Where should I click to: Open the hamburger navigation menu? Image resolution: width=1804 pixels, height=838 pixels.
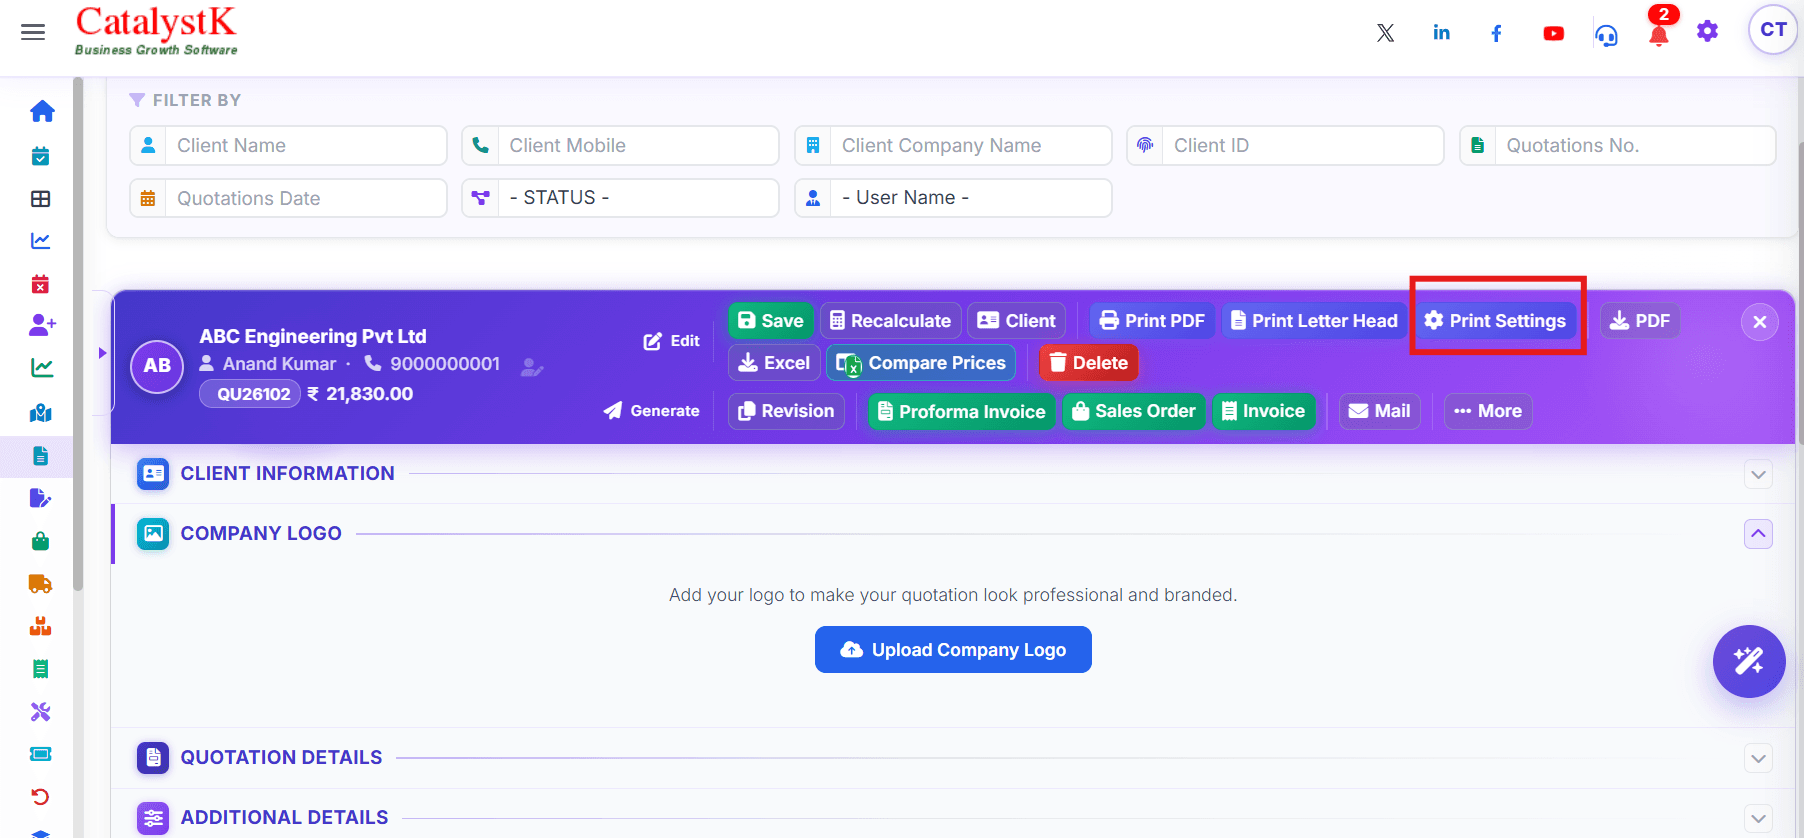tap(33, 32)
